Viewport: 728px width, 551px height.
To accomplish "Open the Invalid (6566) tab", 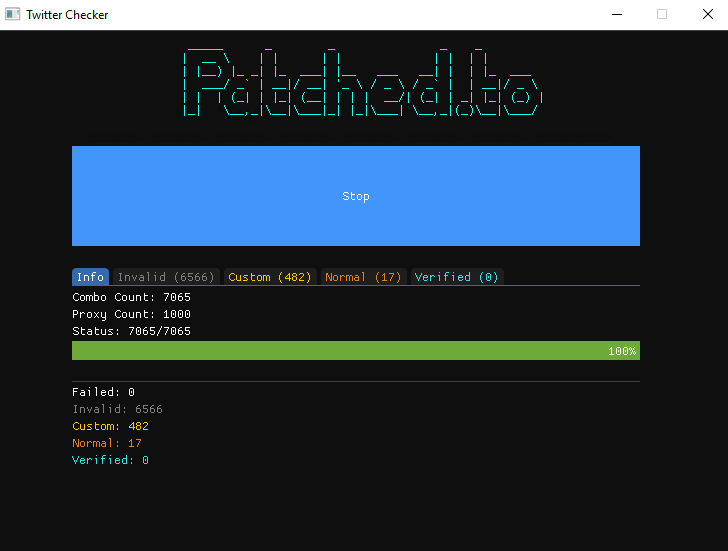I will [166, 277].
